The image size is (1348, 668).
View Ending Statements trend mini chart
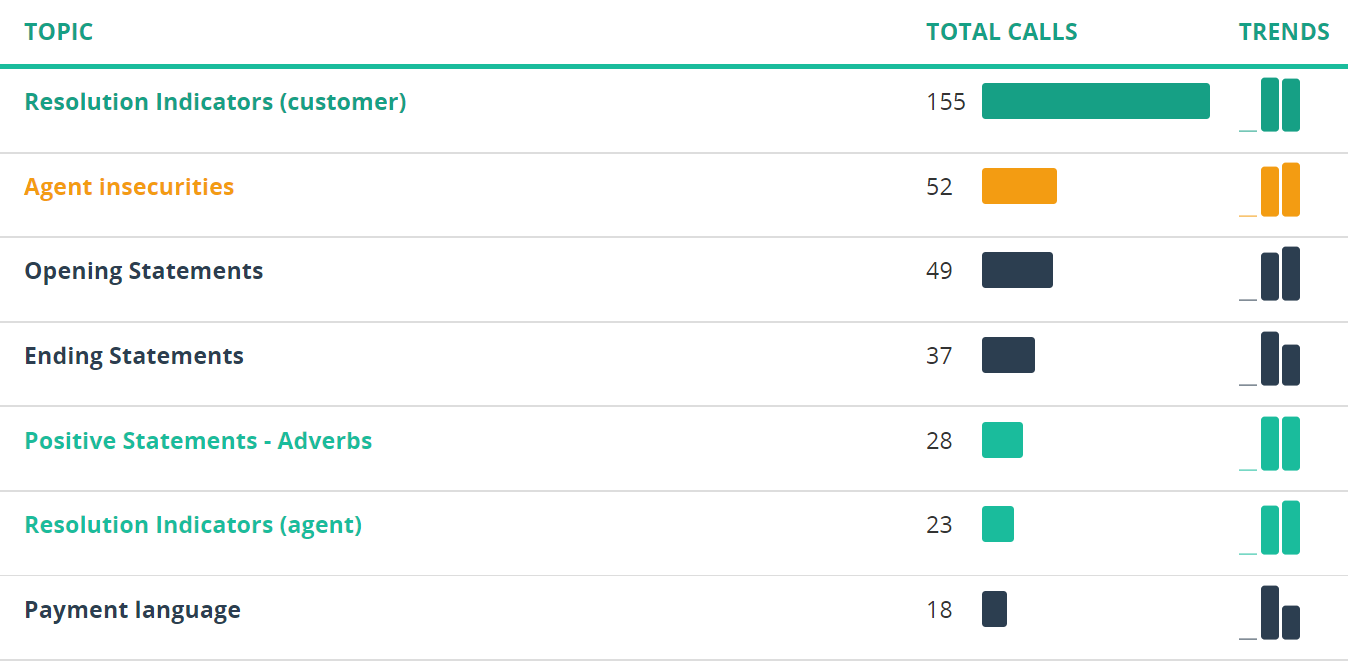[1269, 359]
